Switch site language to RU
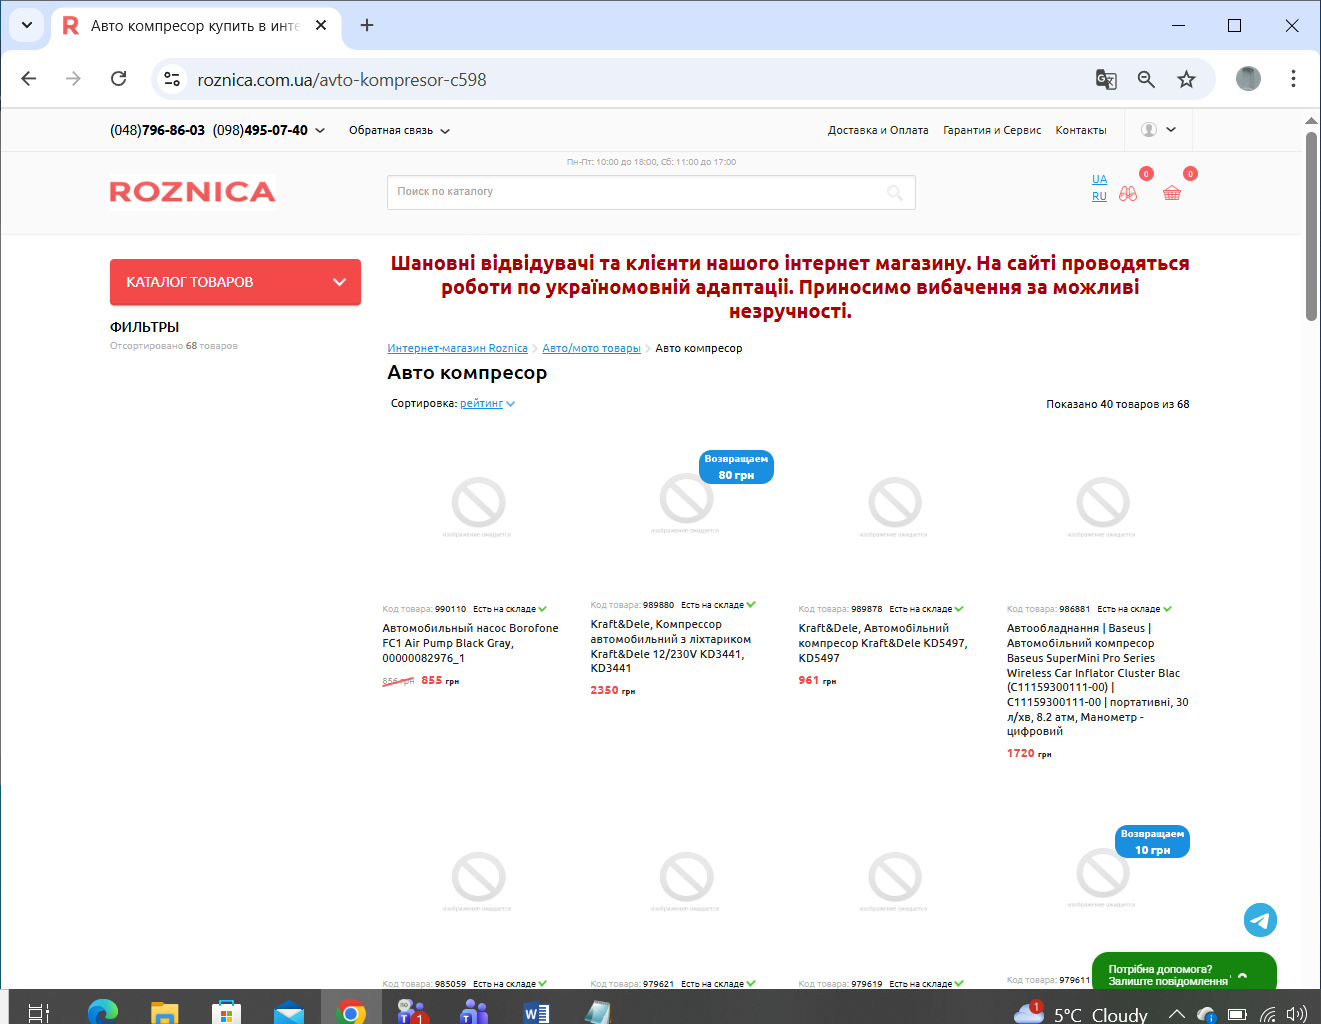This screenshot has width=1321, height=1024. (1099, 196)
